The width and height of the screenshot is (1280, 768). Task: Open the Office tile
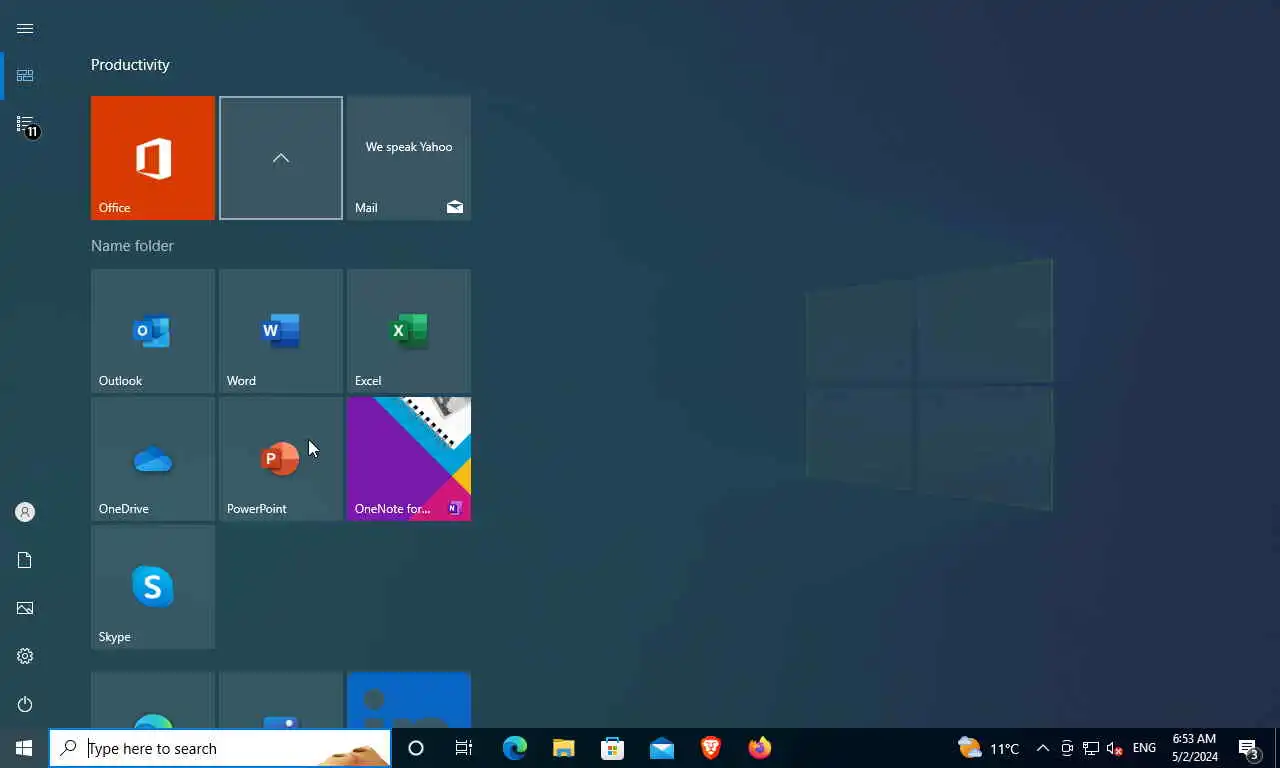[x=153, y=158]
